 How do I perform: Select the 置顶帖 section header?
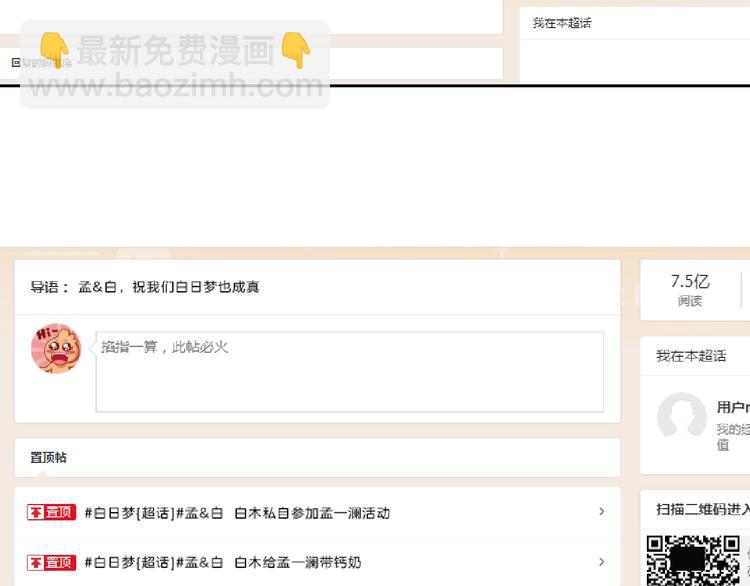[48, 457]
